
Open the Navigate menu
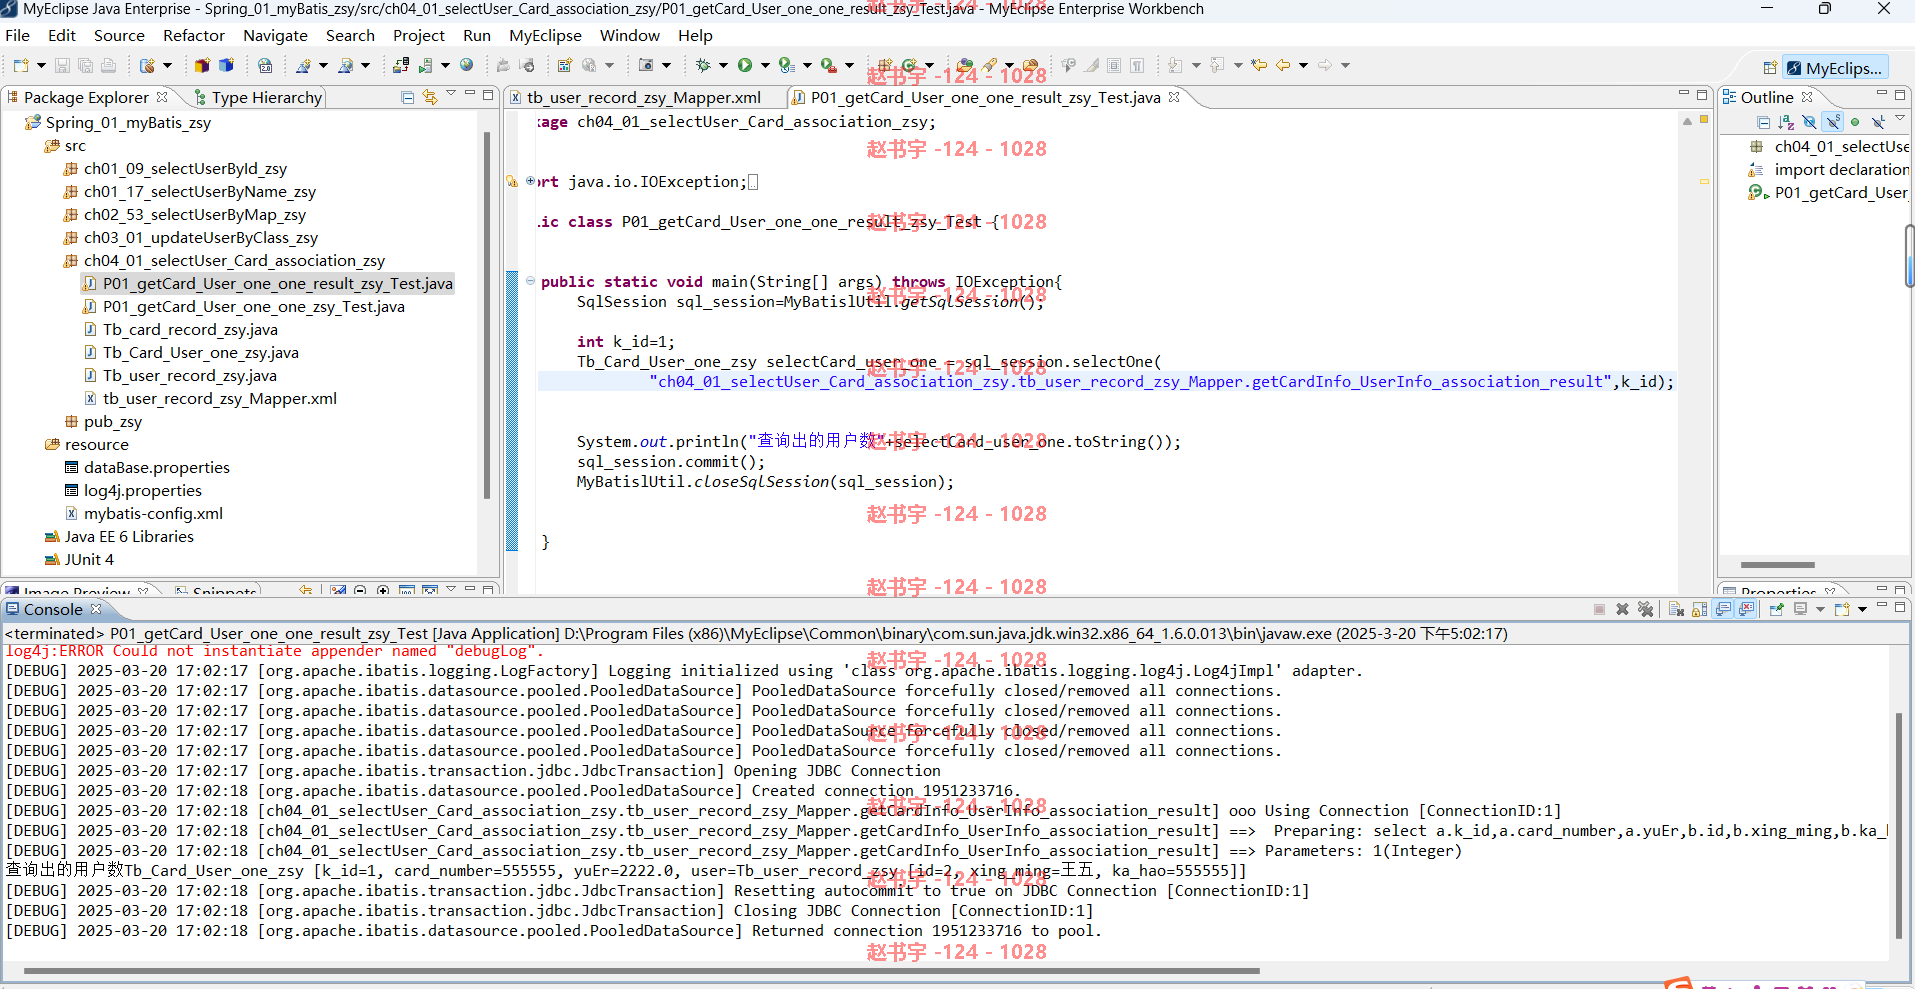pyautogui.click(x=275, y=35)
